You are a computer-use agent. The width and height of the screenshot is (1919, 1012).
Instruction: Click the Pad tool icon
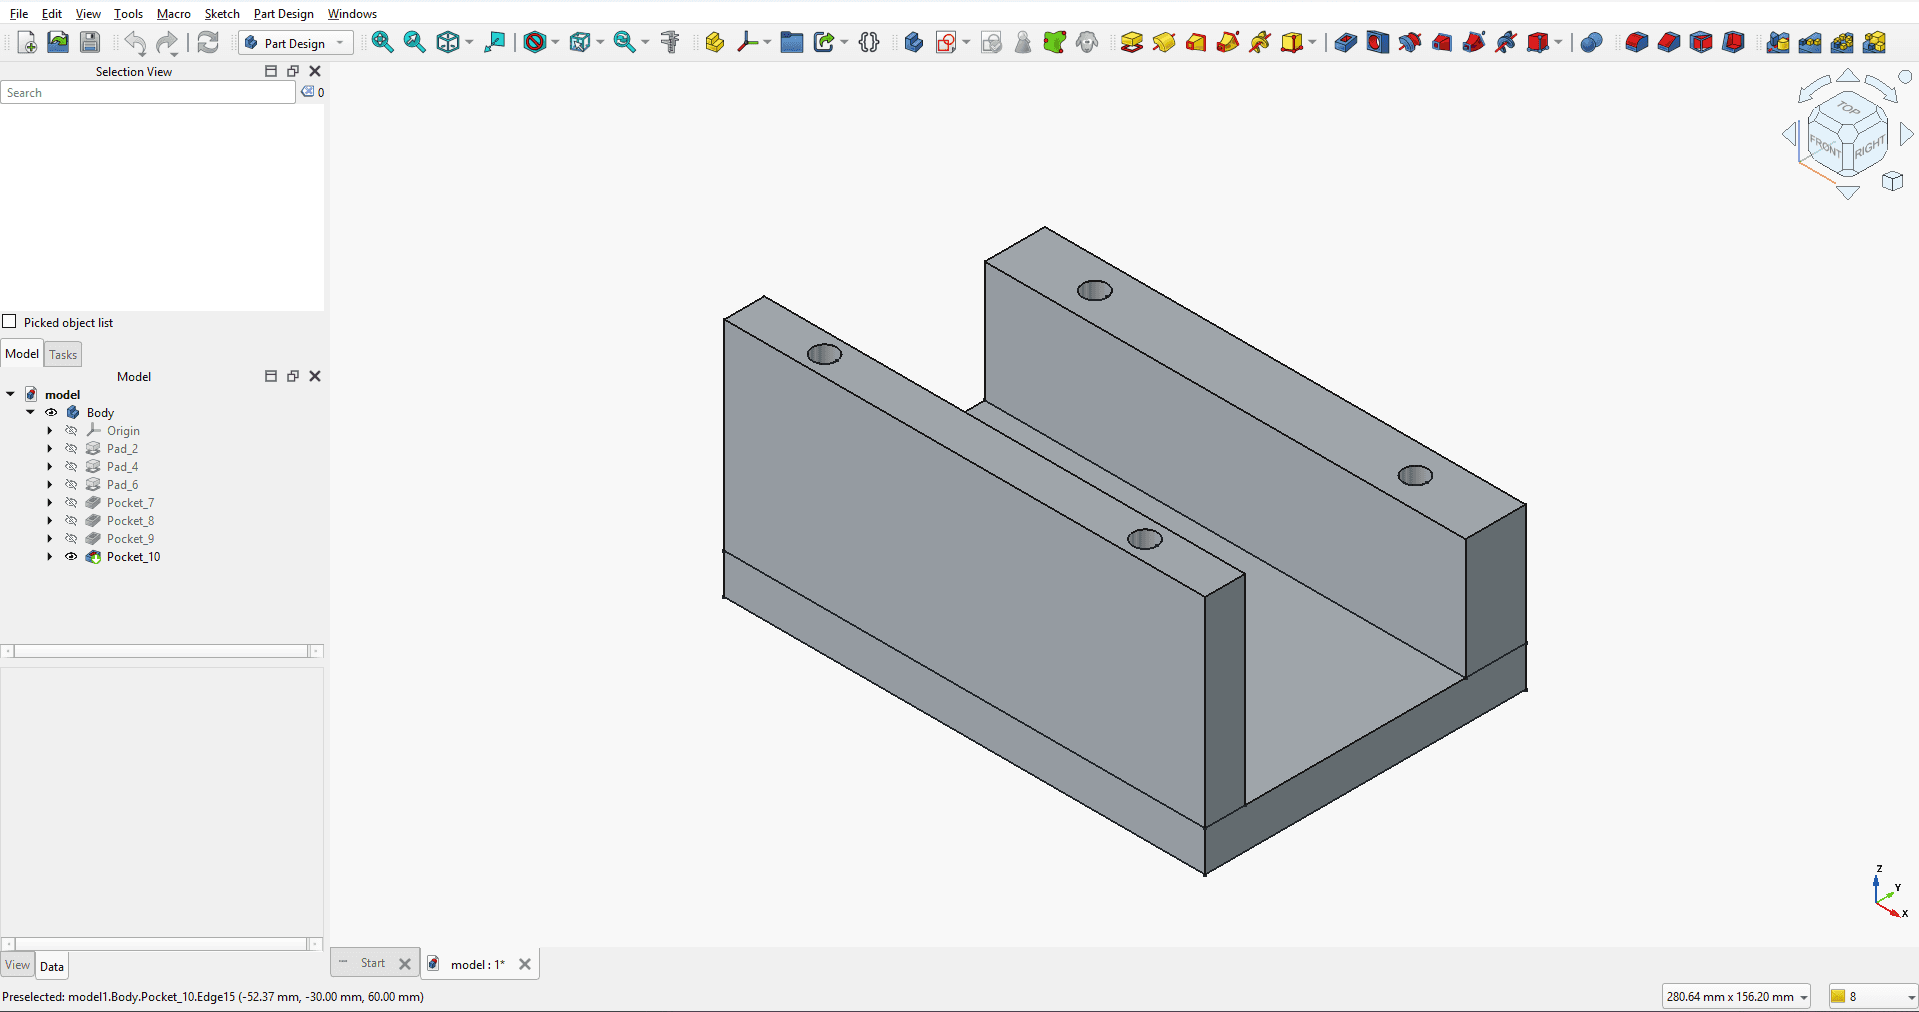click(1132, 42)
